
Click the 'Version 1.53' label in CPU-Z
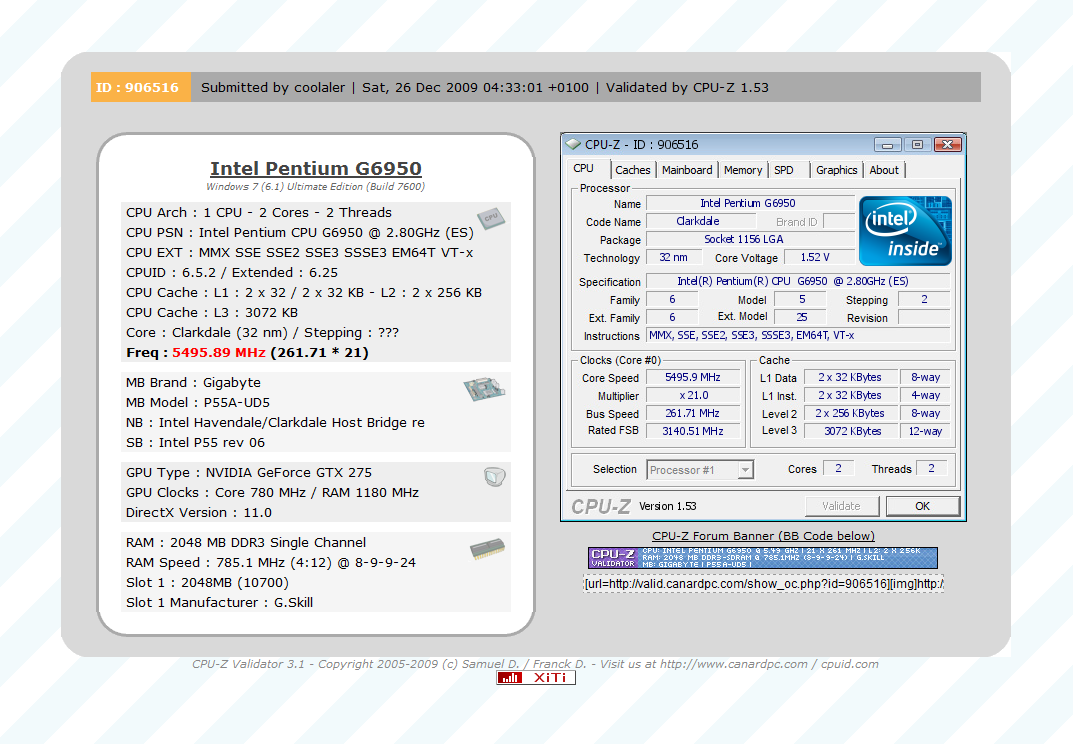click(668, 506)
